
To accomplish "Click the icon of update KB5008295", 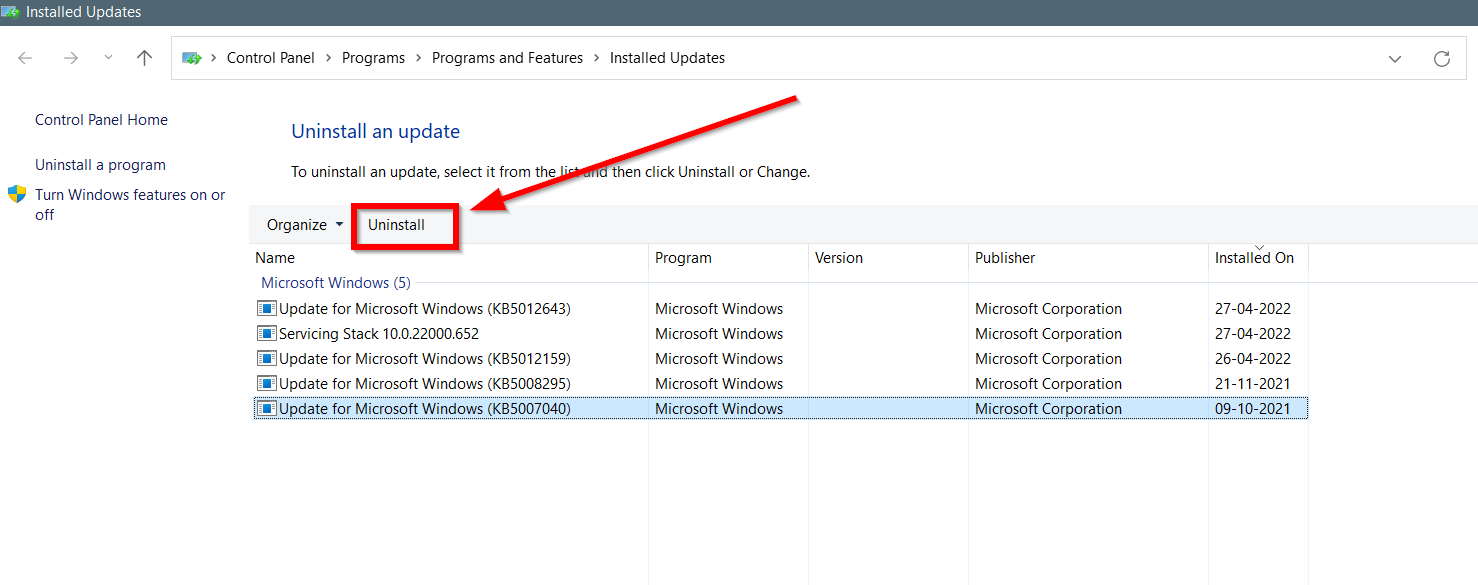I will (x=266, y=384).
